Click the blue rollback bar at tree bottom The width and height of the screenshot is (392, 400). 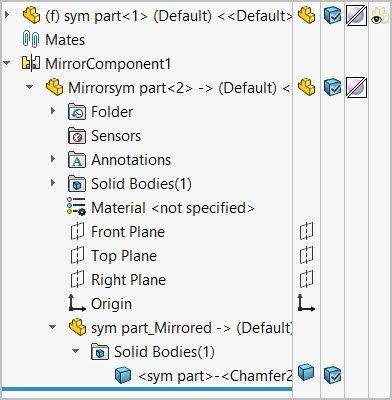[147, 389]
